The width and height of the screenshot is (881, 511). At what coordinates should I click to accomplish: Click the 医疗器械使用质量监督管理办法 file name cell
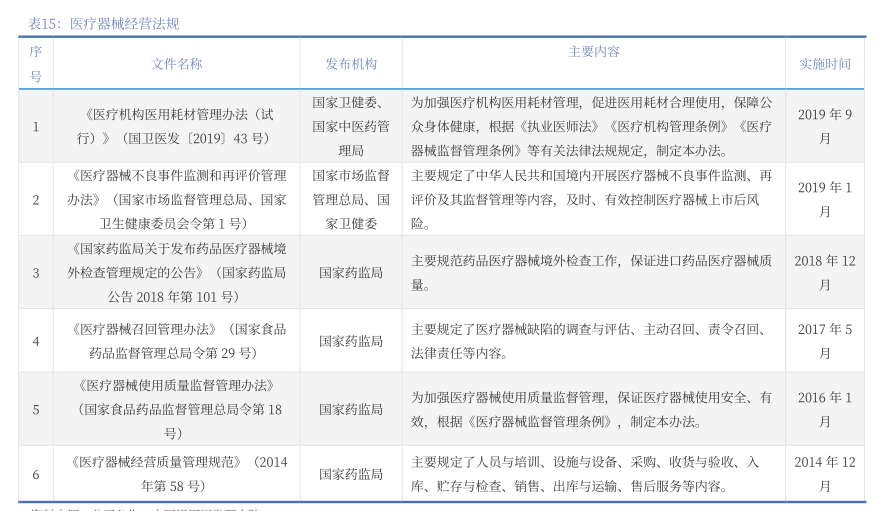tap(177, 409)
